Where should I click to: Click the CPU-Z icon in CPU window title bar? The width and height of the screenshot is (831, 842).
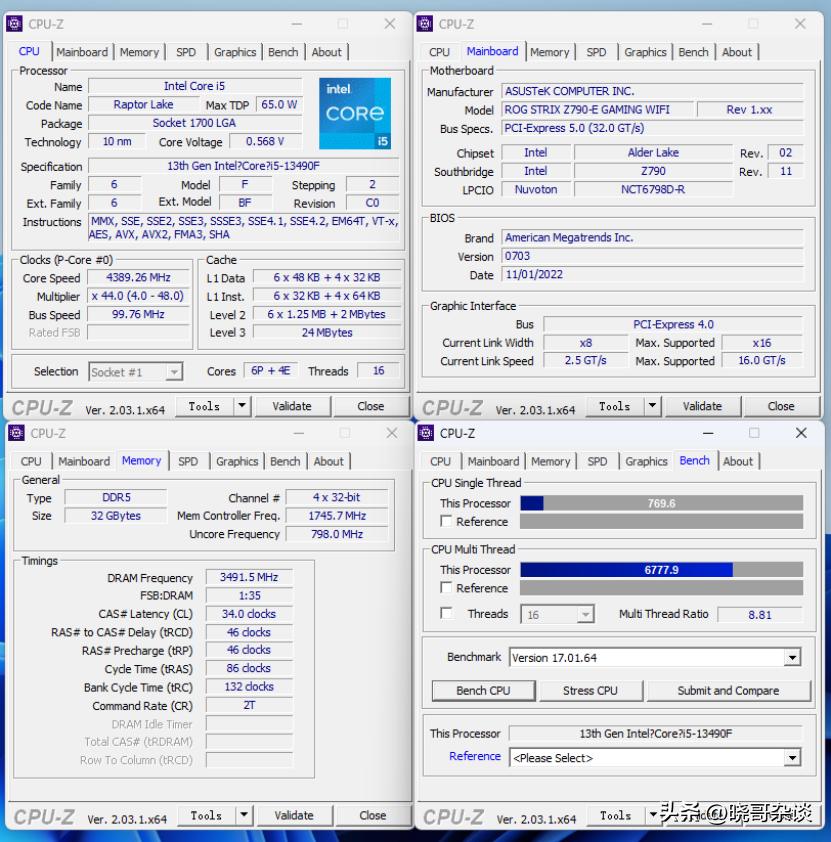14,24
